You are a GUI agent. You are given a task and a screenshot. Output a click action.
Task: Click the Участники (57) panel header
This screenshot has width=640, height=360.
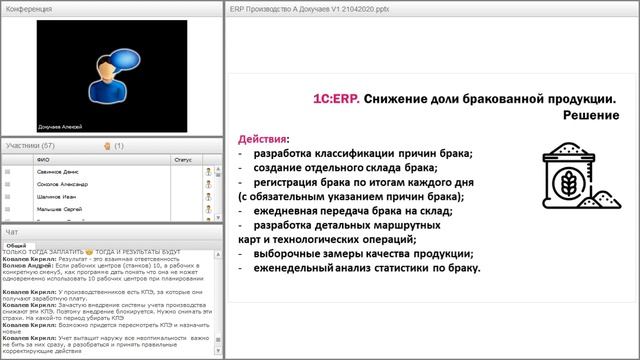click(x=112, y=146)
